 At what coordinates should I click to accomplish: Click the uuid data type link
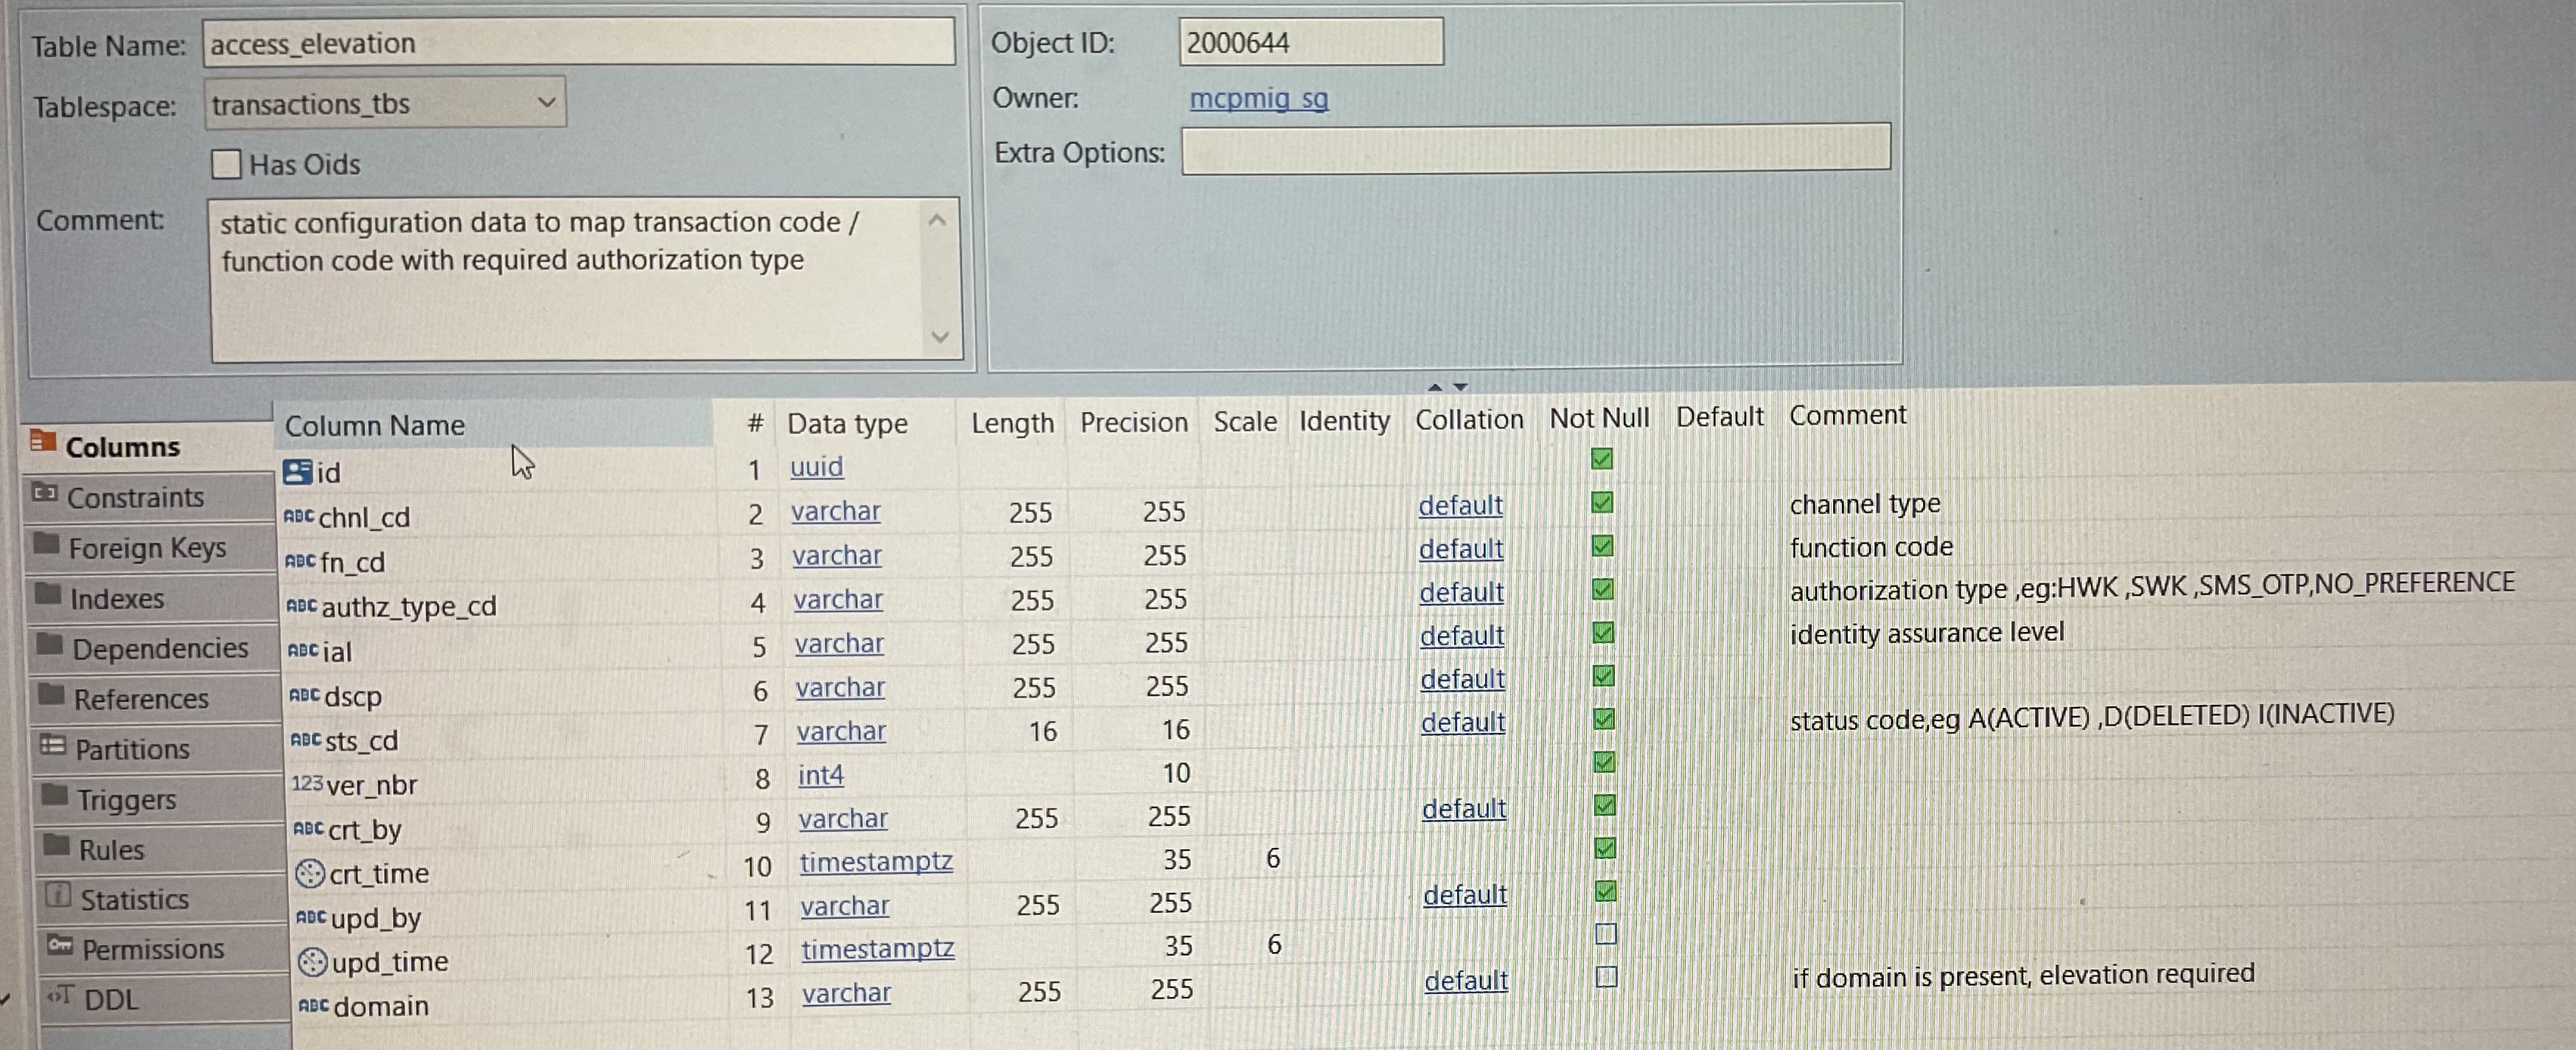tap(816, 467)
